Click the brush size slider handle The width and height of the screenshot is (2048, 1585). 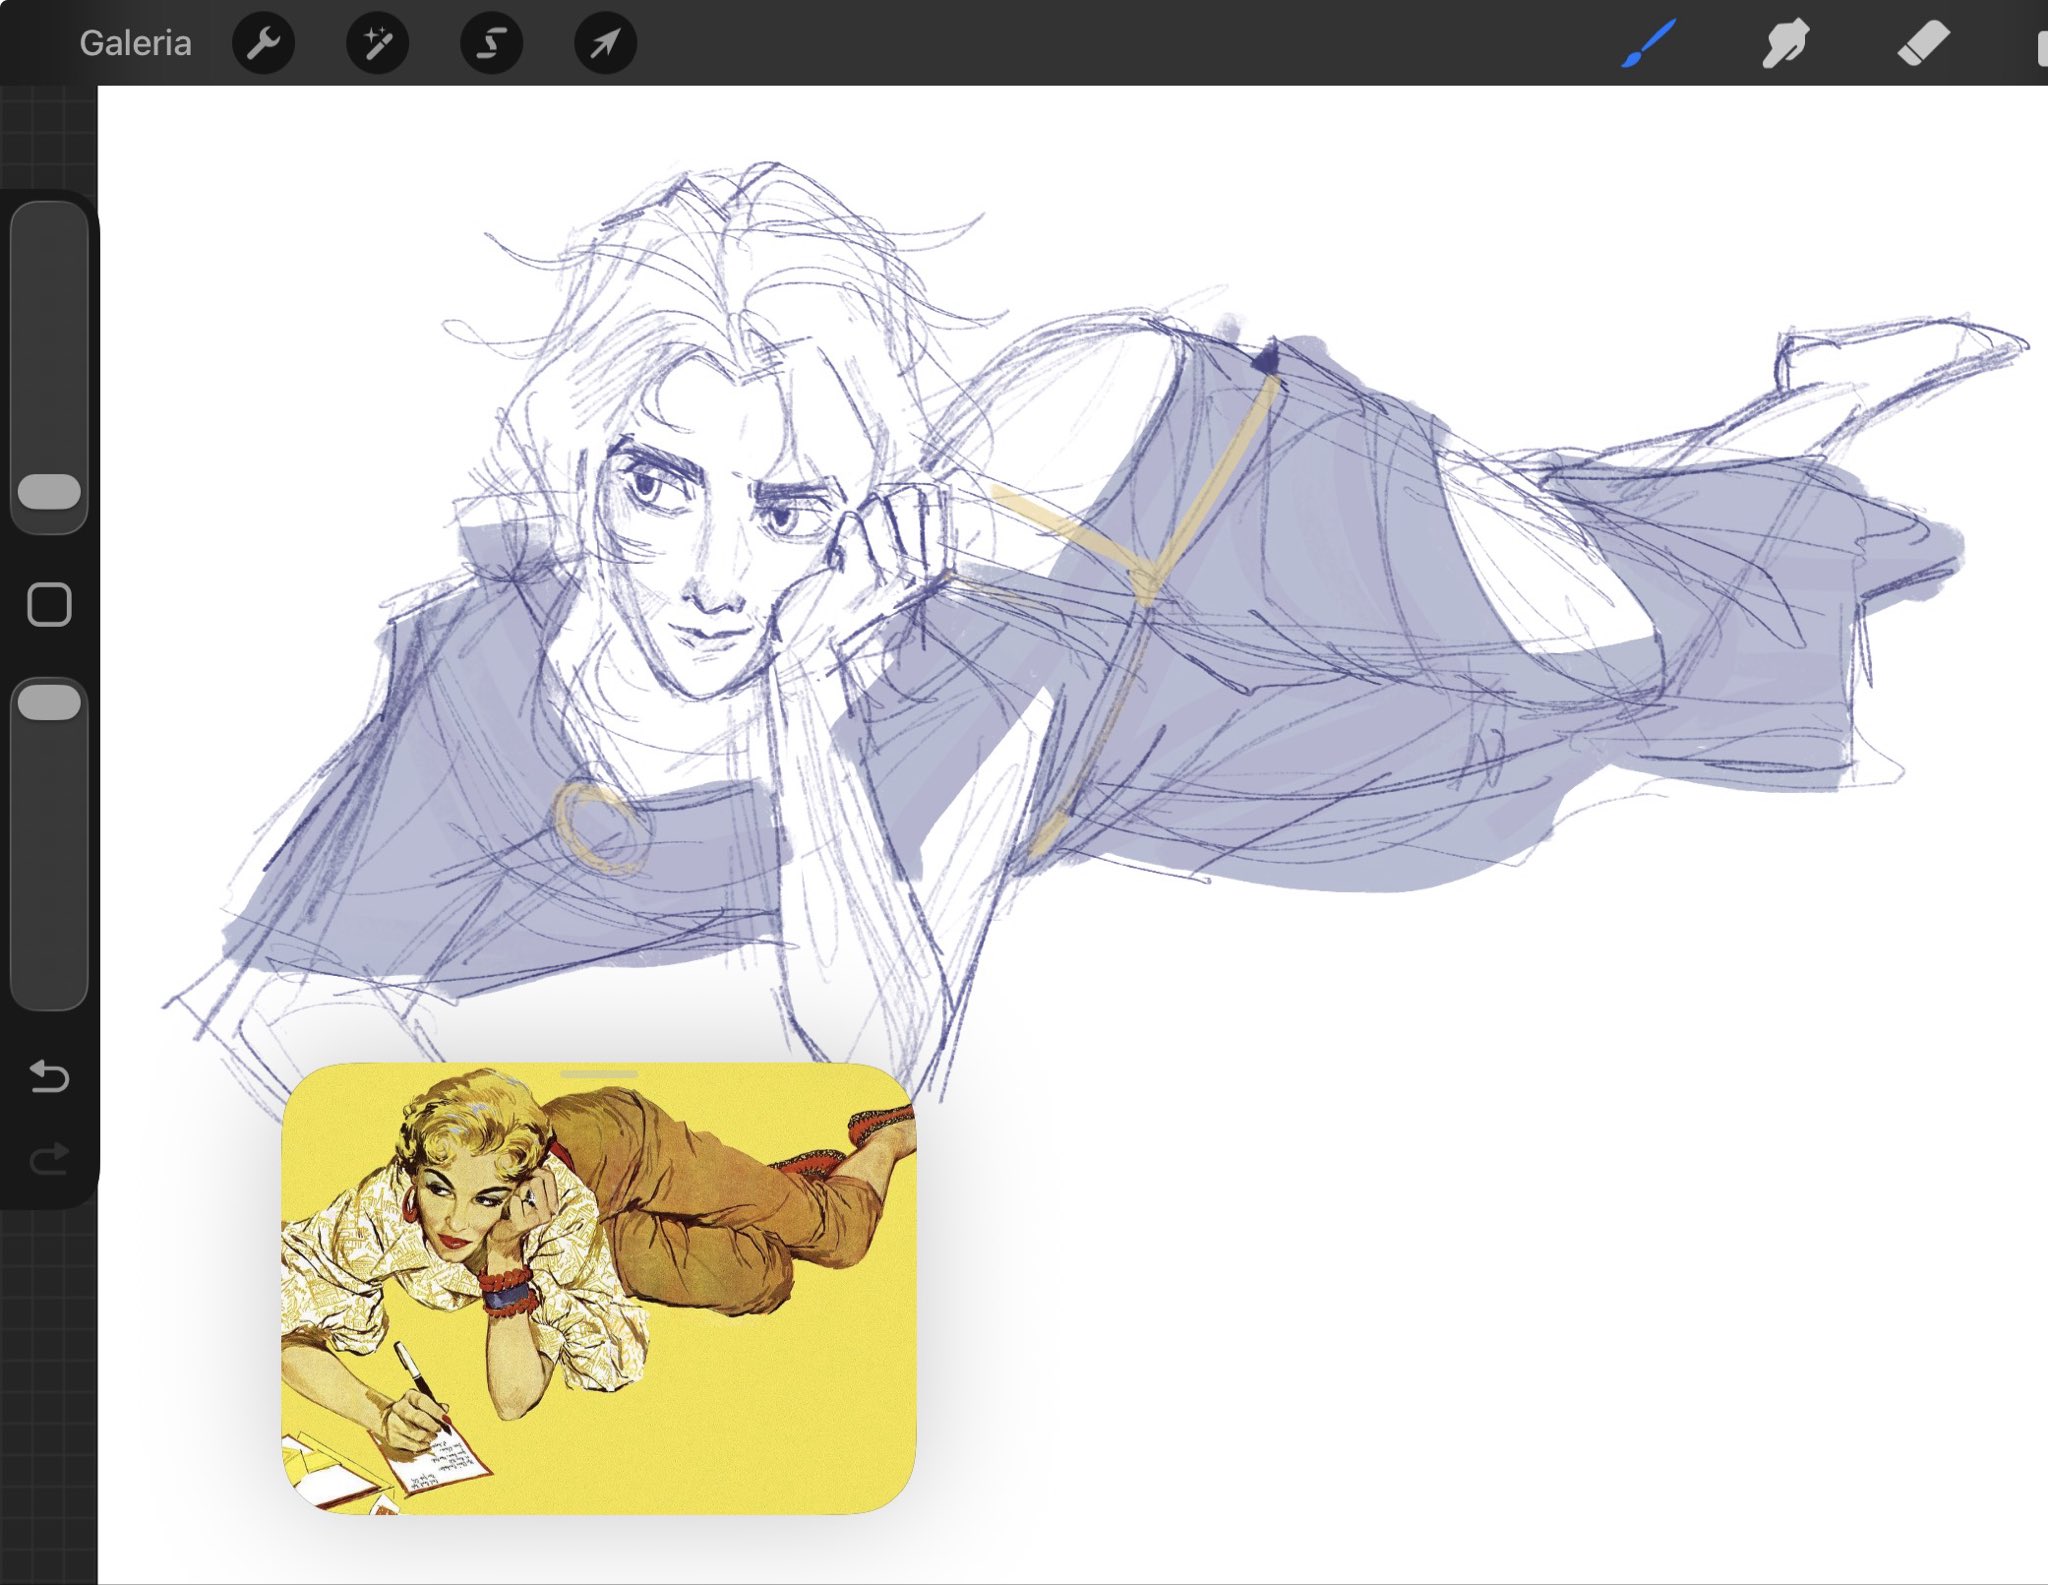tap(49, 492)
